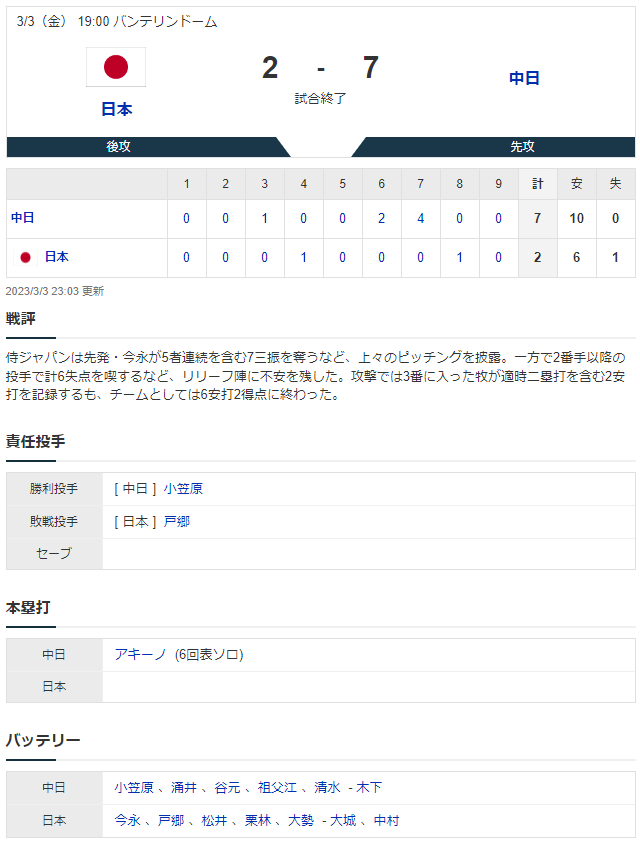Viewport: 640px width, 847px height.
Task: Open losing pitcher 戸郷 link
Action: click(x=177, y=522)
